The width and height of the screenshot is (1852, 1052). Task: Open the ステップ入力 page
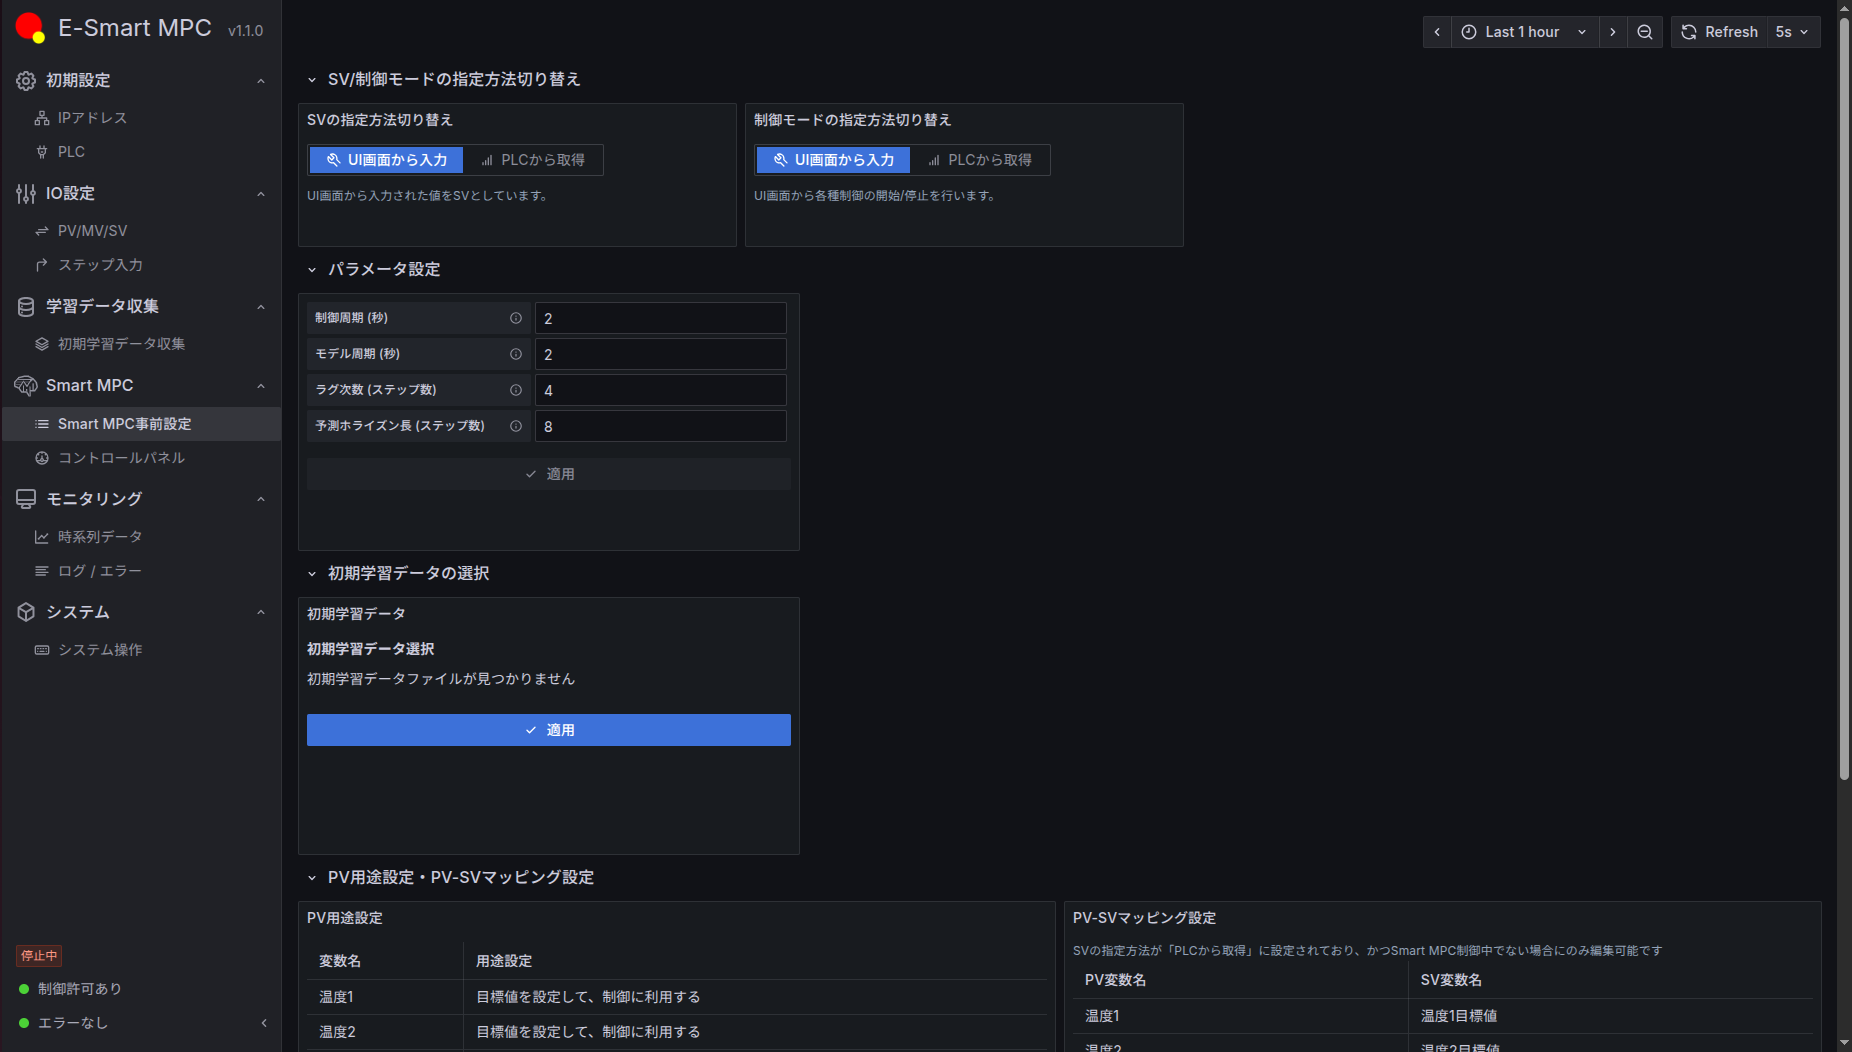pyautogui.click(x=100, y=265)
